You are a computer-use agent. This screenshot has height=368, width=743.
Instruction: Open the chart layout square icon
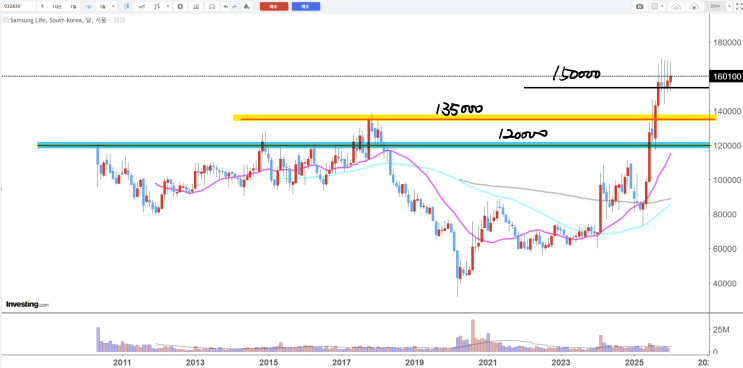[654, 6]
